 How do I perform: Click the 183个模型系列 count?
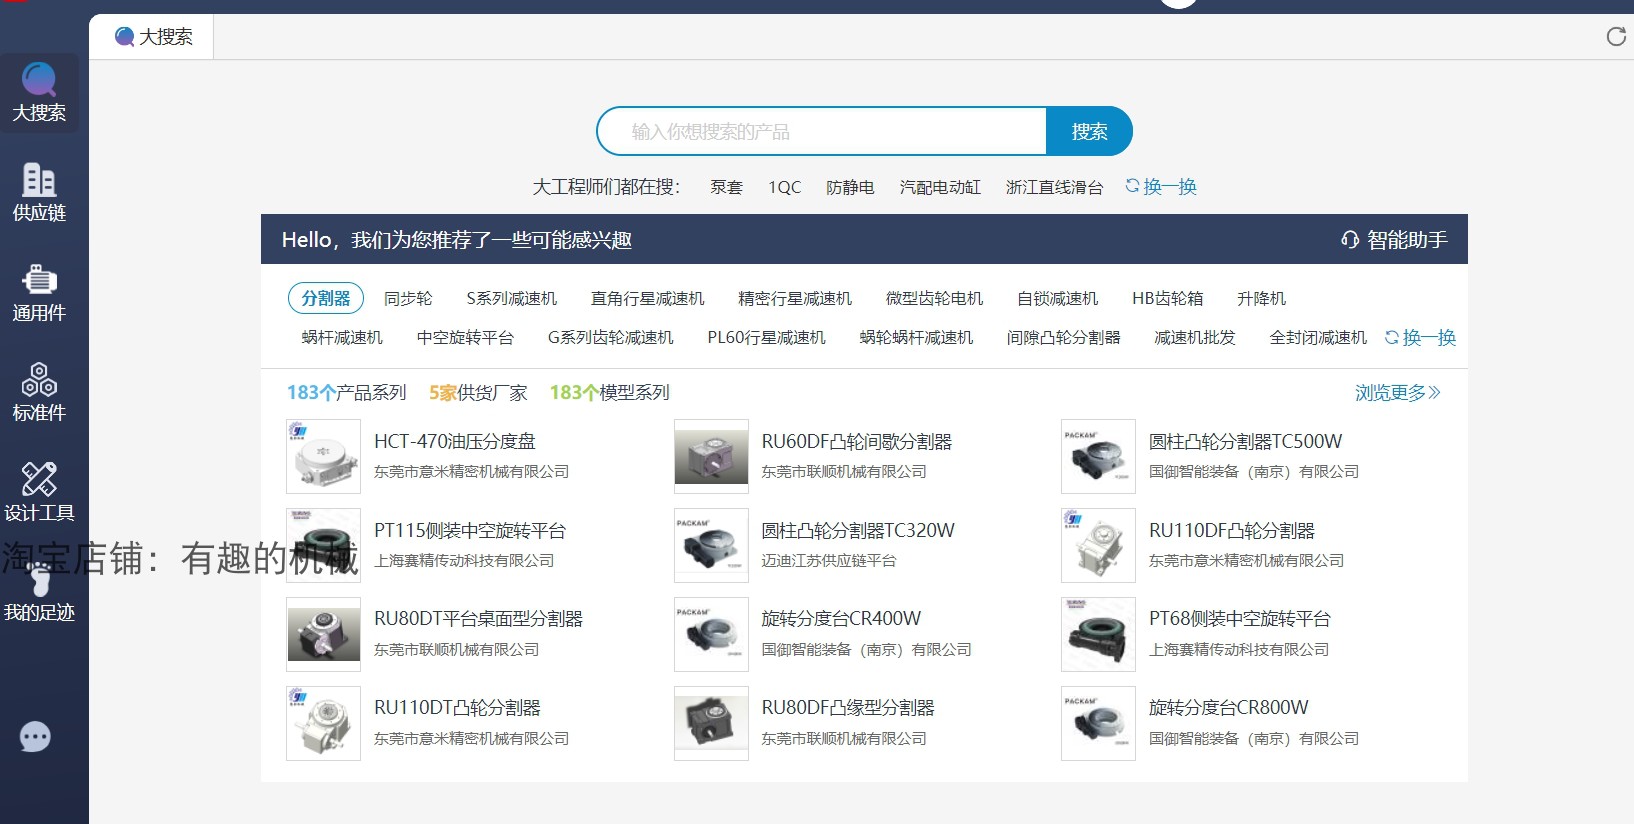click(609, 392)
